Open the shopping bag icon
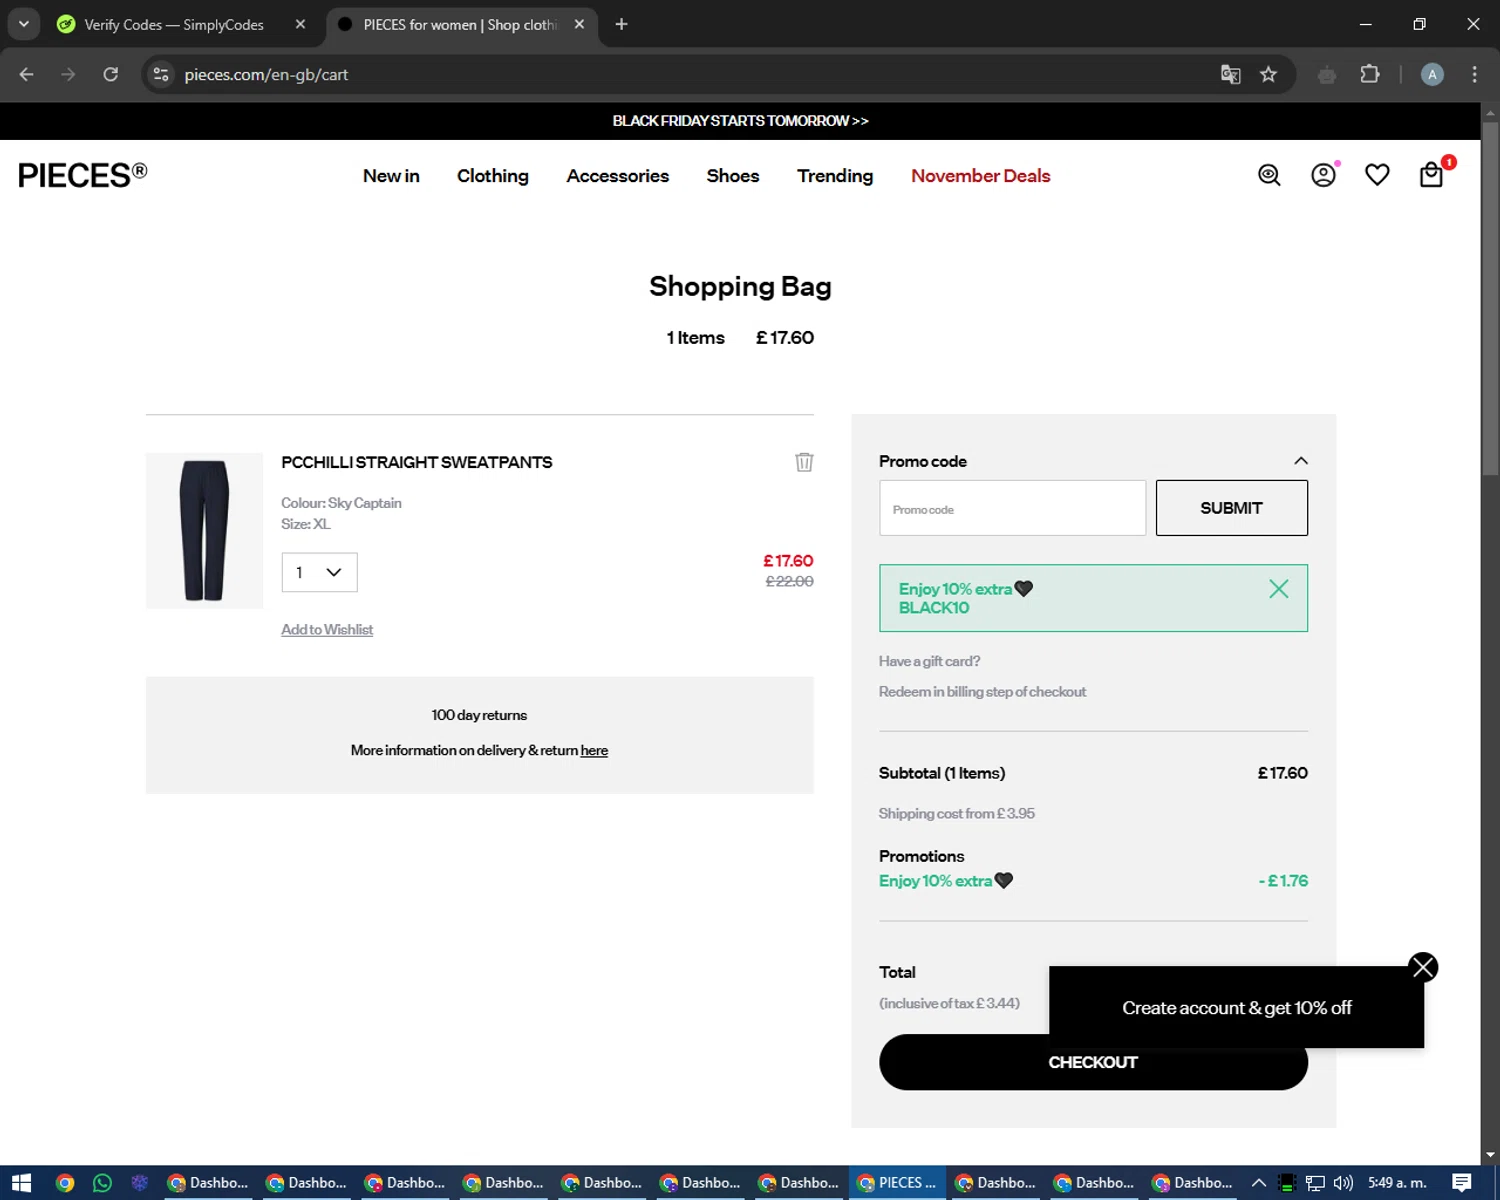 (1432, 175)
